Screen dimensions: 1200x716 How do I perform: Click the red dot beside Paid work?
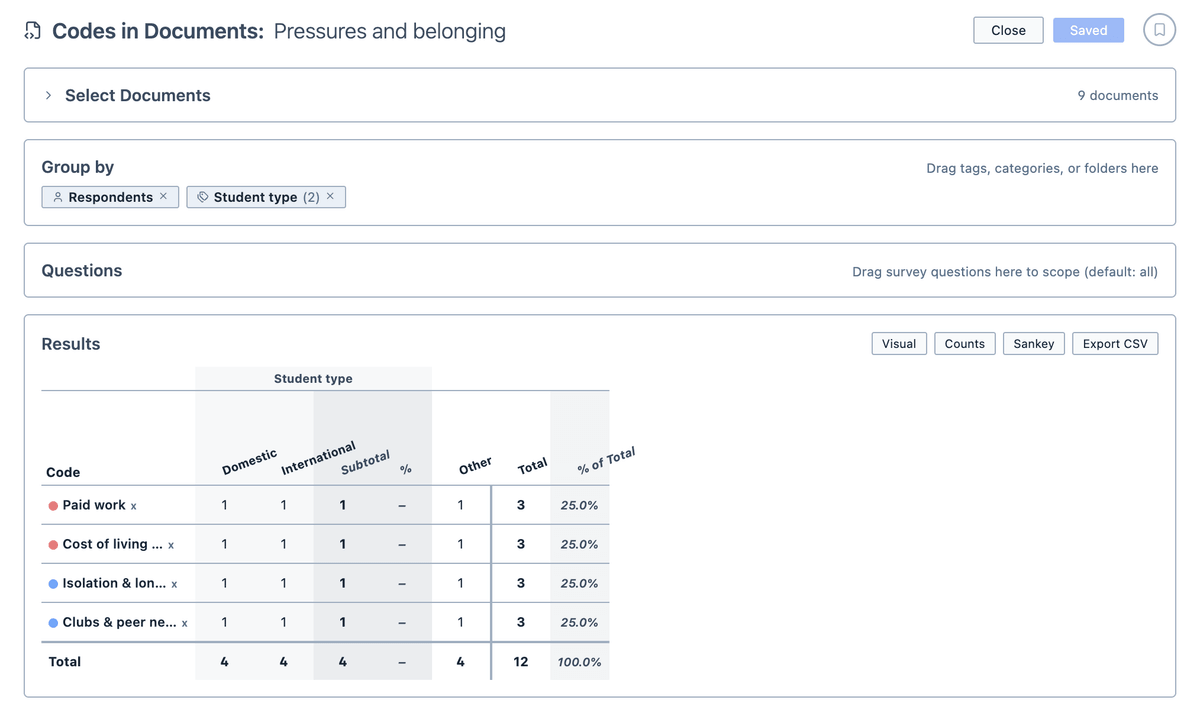pos(53,506)
